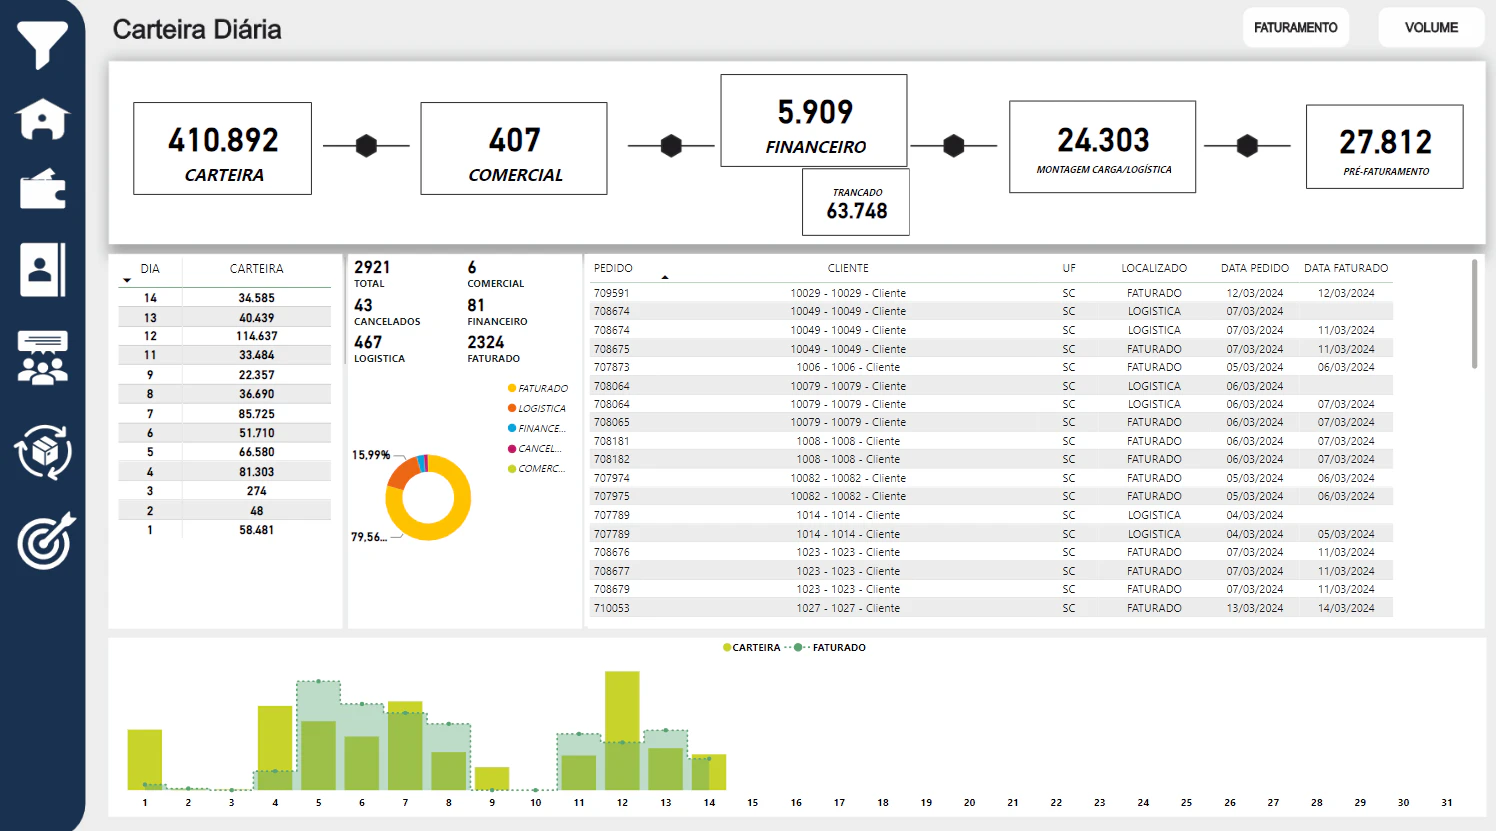This screenshot has height=831, width=1496.
Task: Sort by the PEDIDO header label
Action: [x=613, y=268]
